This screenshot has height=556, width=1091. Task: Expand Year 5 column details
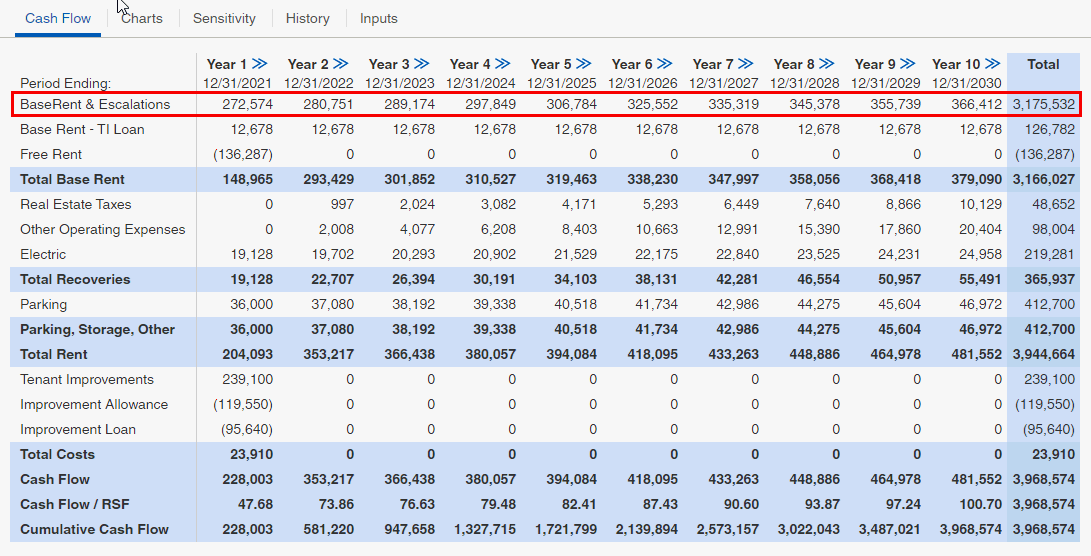tap(584, 64)
